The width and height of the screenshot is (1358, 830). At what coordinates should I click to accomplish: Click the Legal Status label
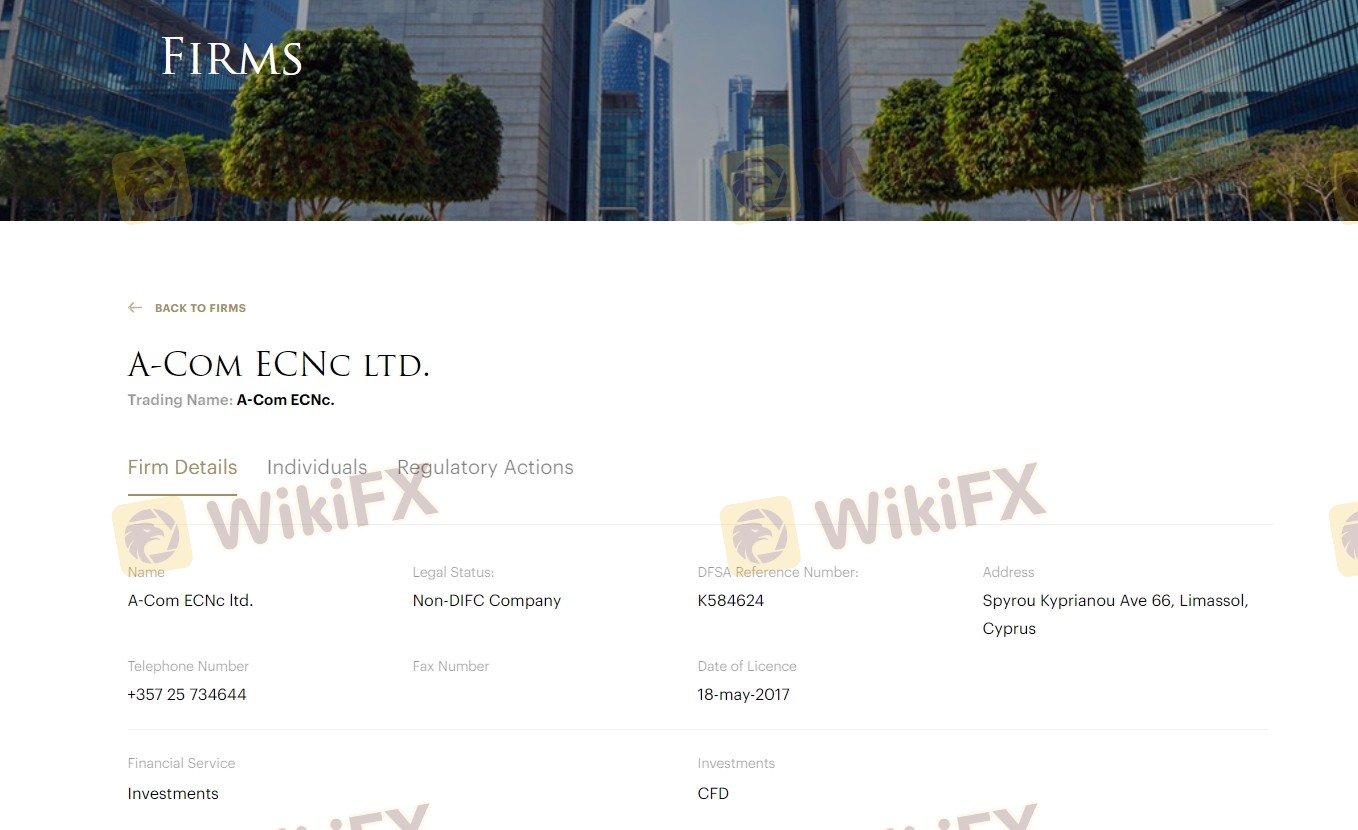click(454, 572)
